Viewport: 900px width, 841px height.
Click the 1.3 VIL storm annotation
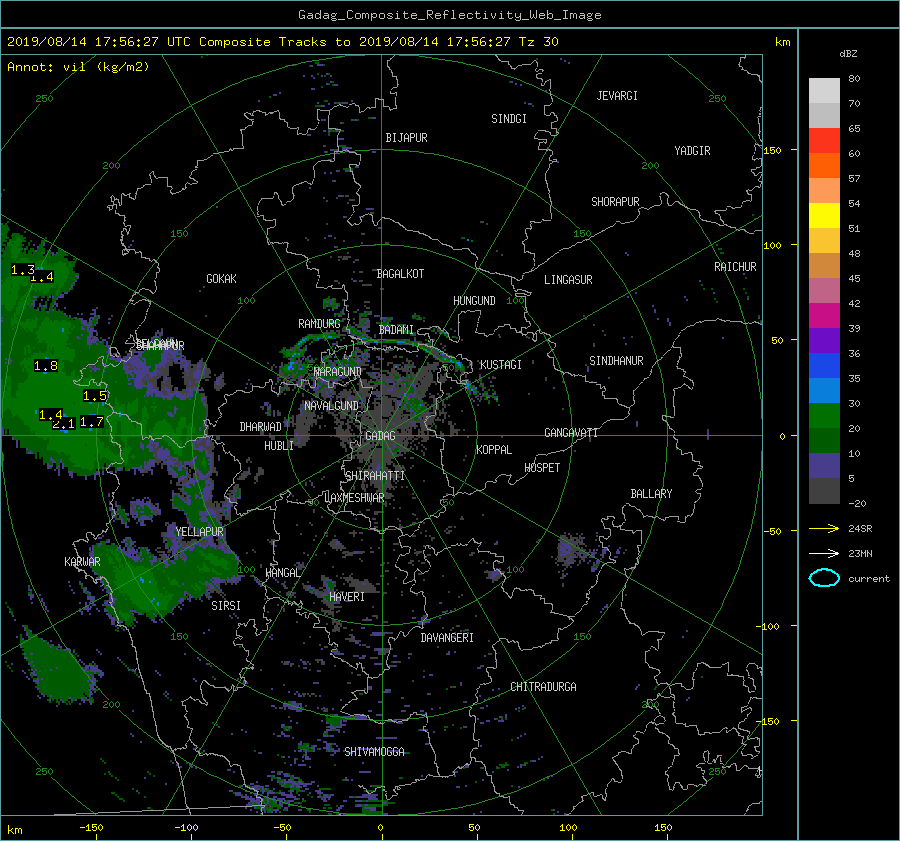click(x=22, y=269)
